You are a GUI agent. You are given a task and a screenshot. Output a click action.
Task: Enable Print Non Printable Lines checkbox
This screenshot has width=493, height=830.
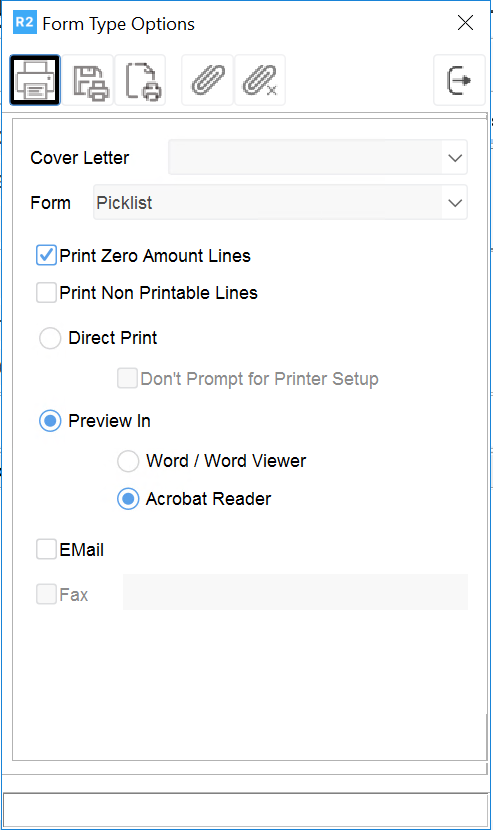(46, 292)
